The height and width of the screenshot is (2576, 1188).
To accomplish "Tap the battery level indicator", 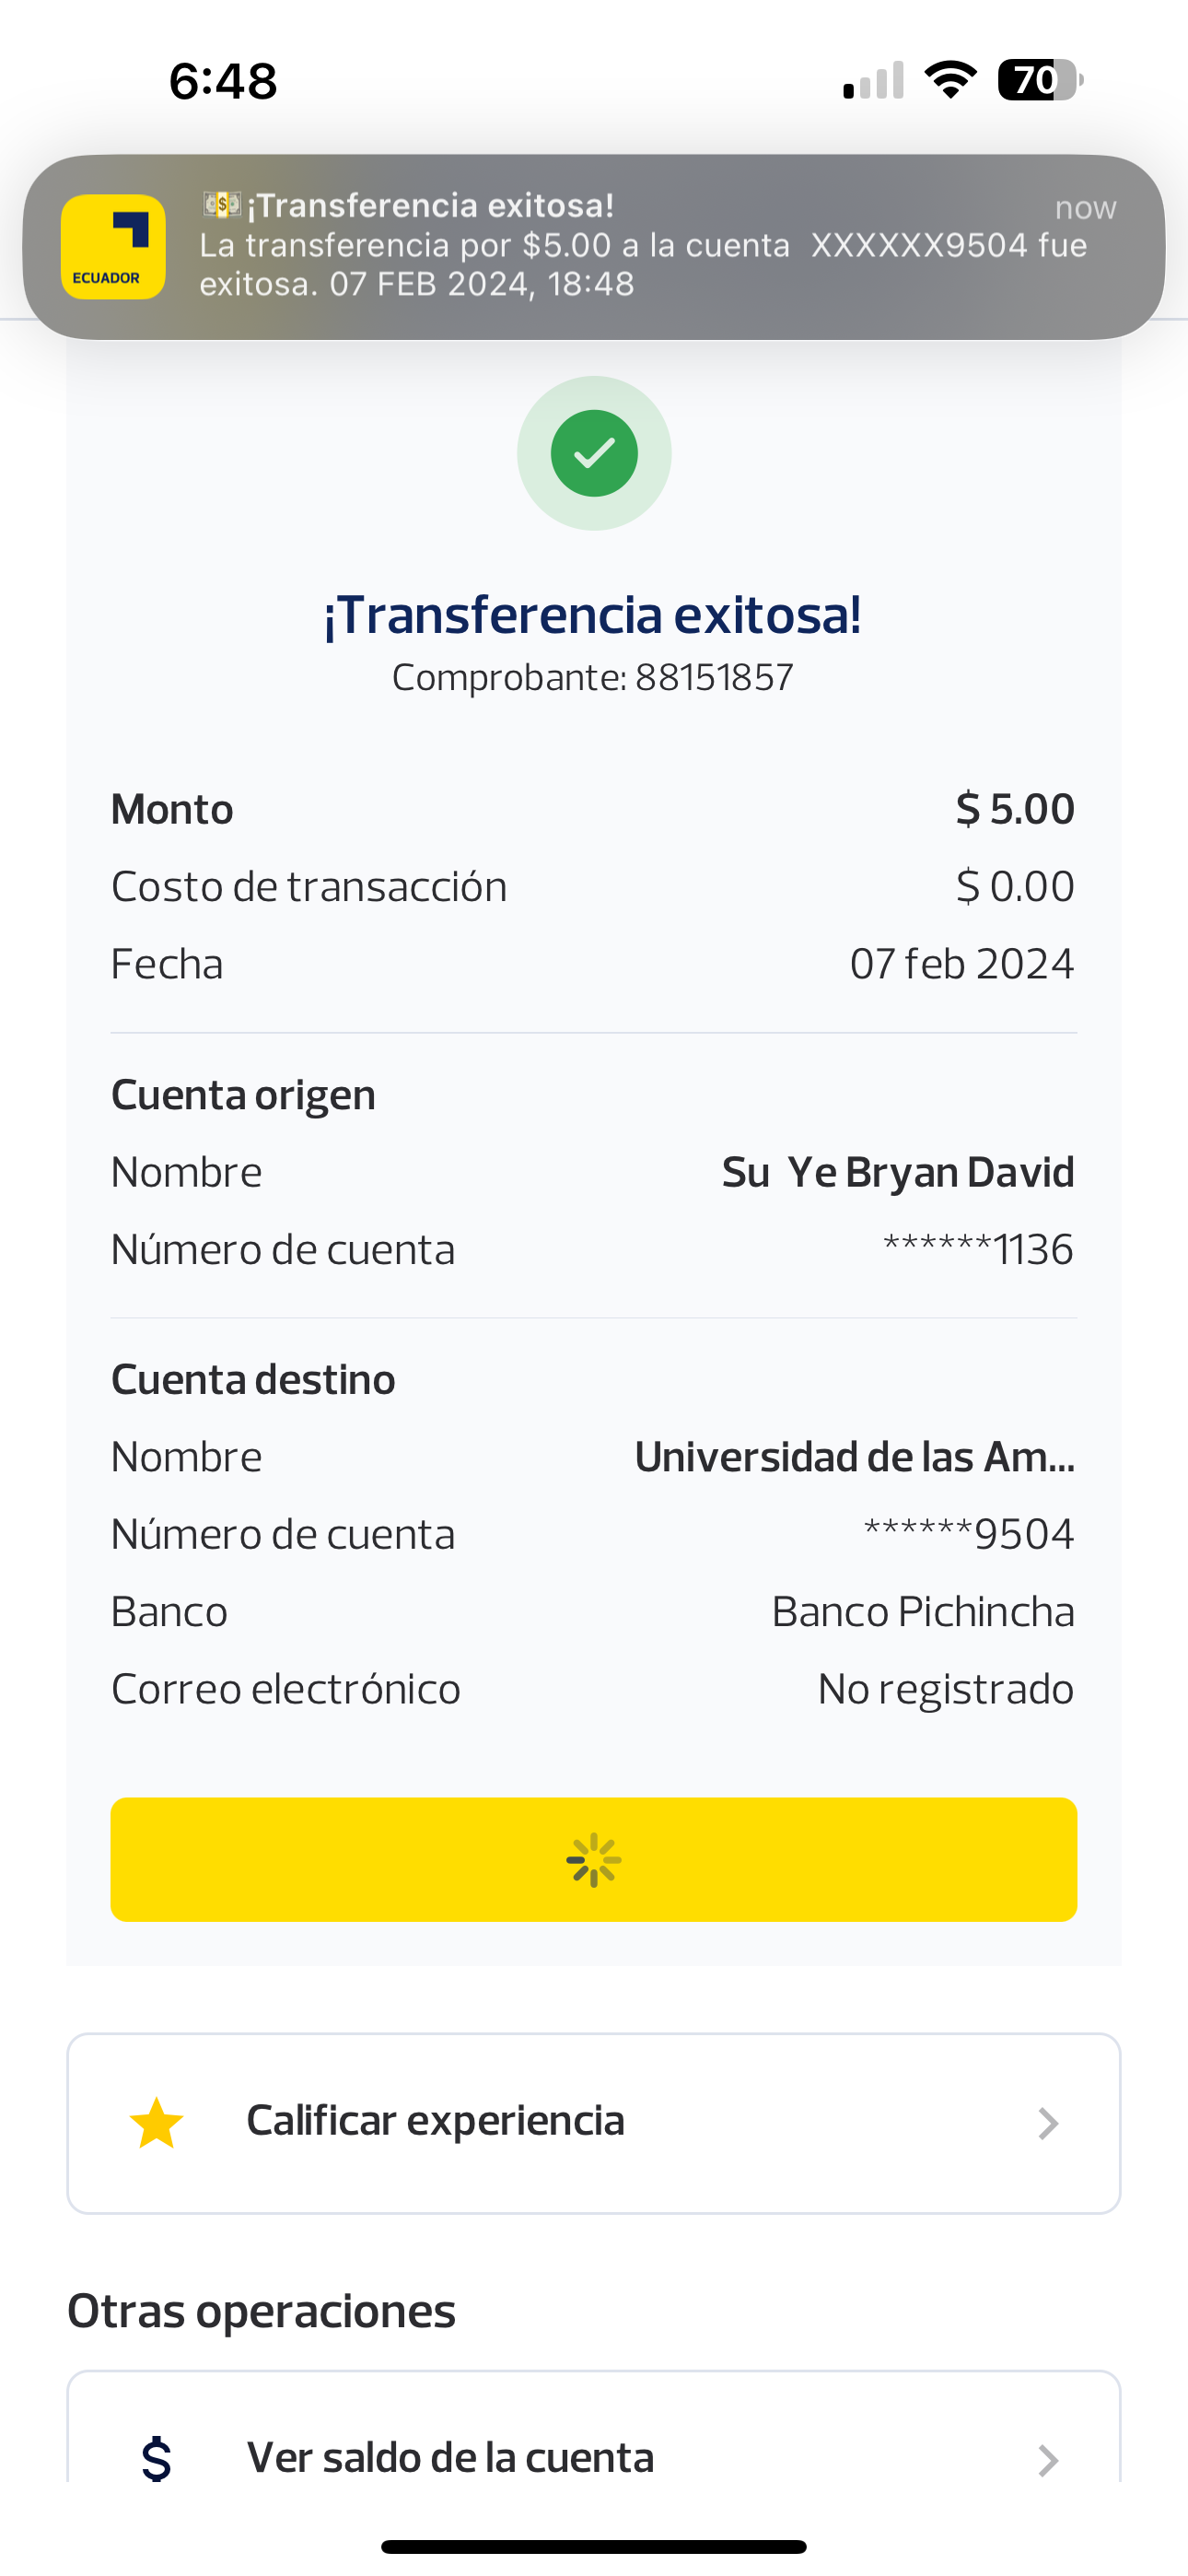I will 1040,80.
